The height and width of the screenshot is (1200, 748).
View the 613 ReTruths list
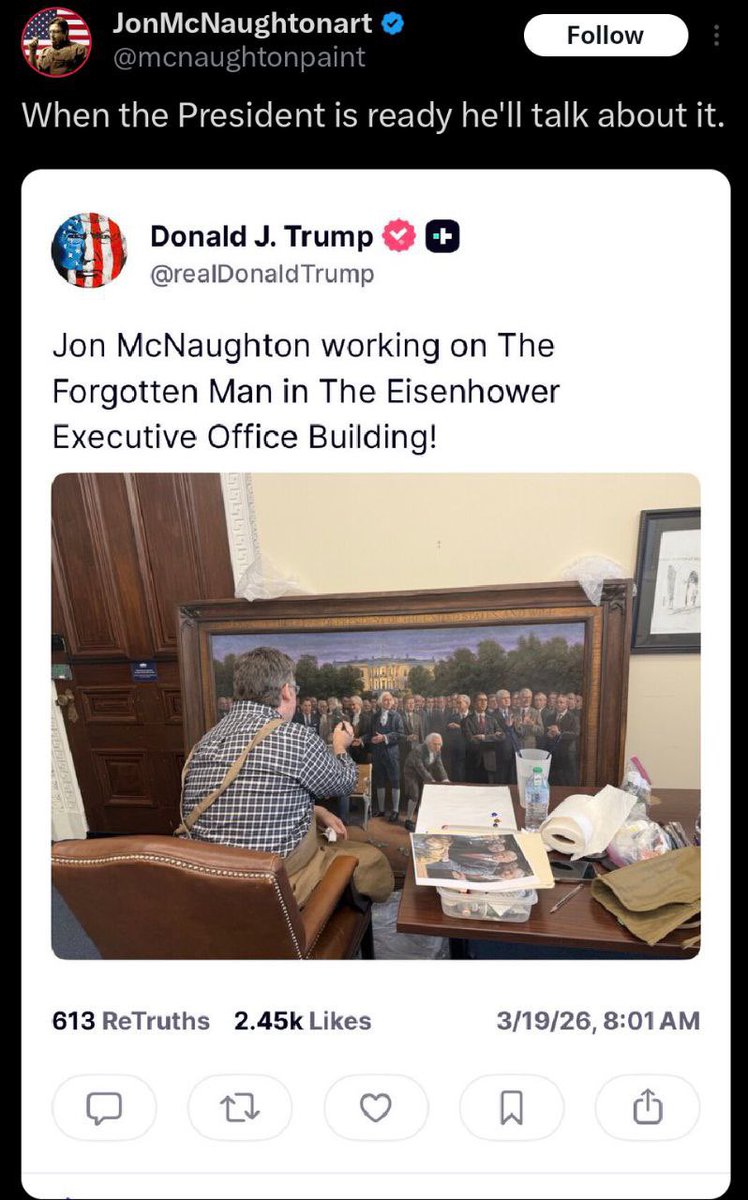131,1021
